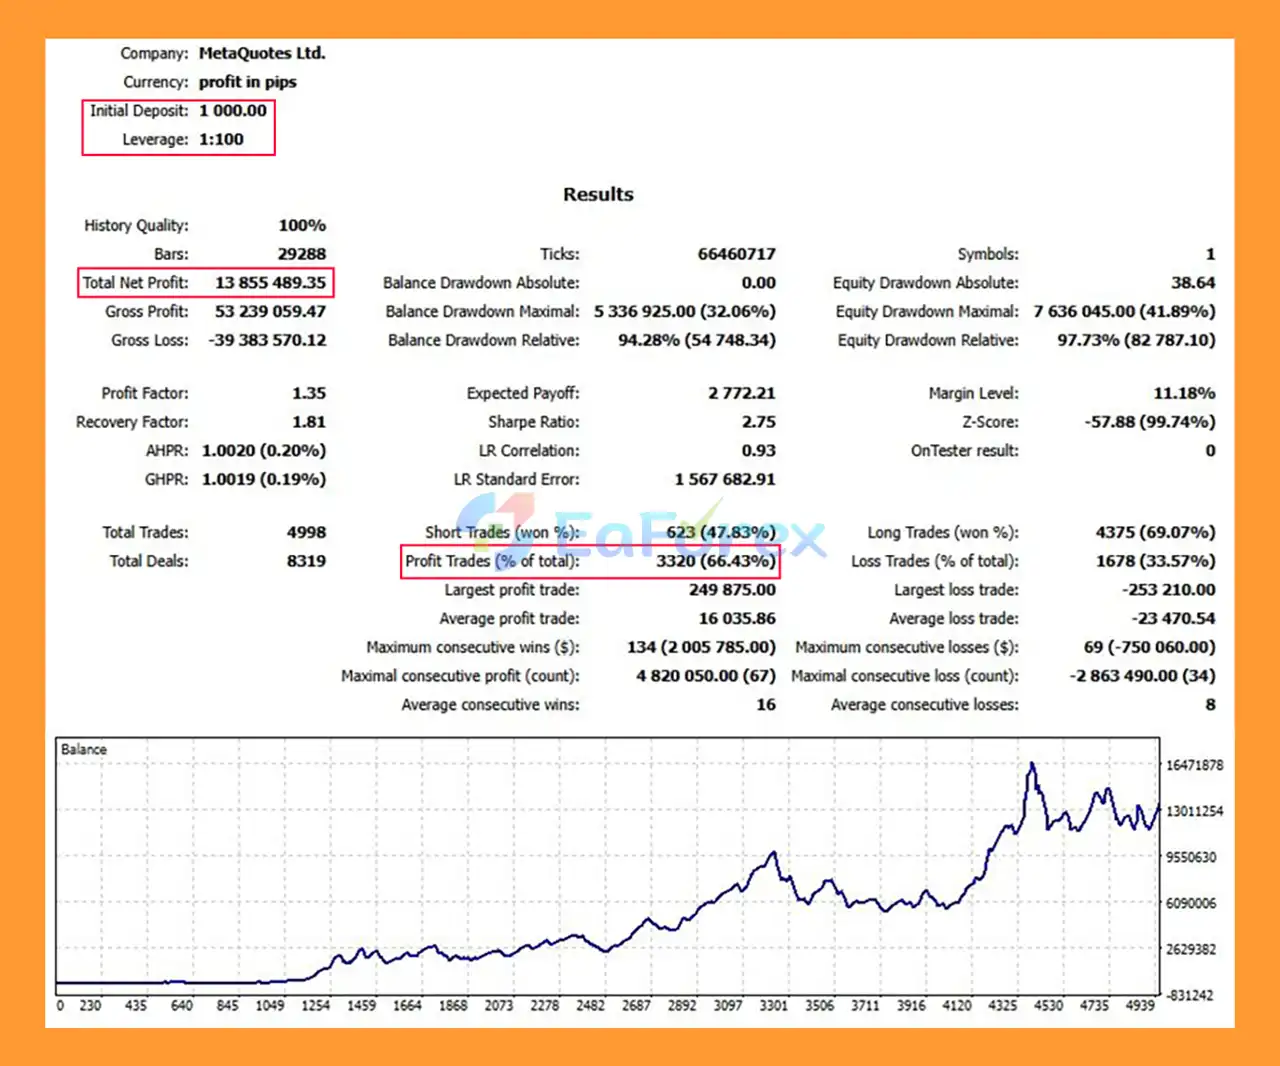Image resolution: width=1280 pixels, height=1066 pixels.
Task: Click the 16471878 y-axis label
Action: click(1194, 765)
